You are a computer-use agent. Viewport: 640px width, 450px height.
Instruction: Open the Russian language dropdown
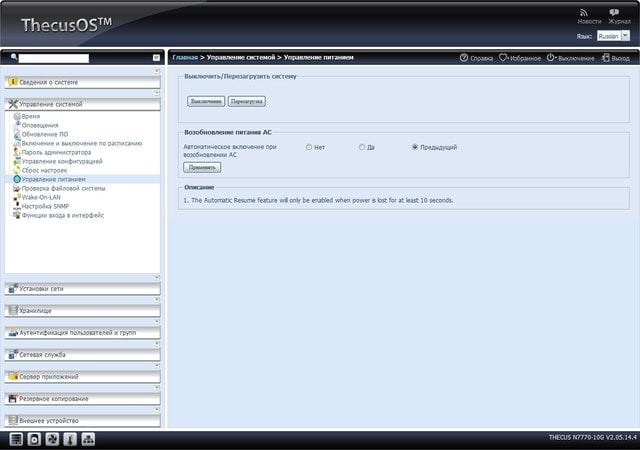613,36
